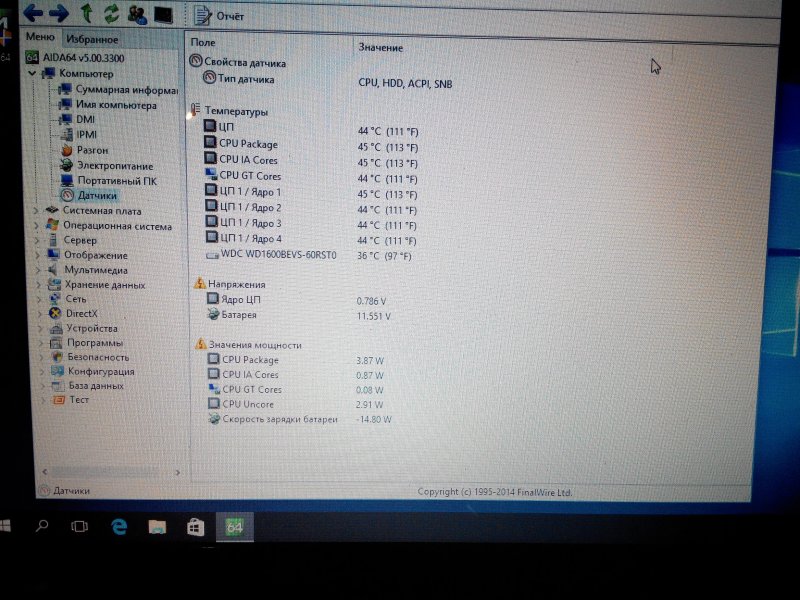Select the Системная плата motherboard icon

point(52,211)
